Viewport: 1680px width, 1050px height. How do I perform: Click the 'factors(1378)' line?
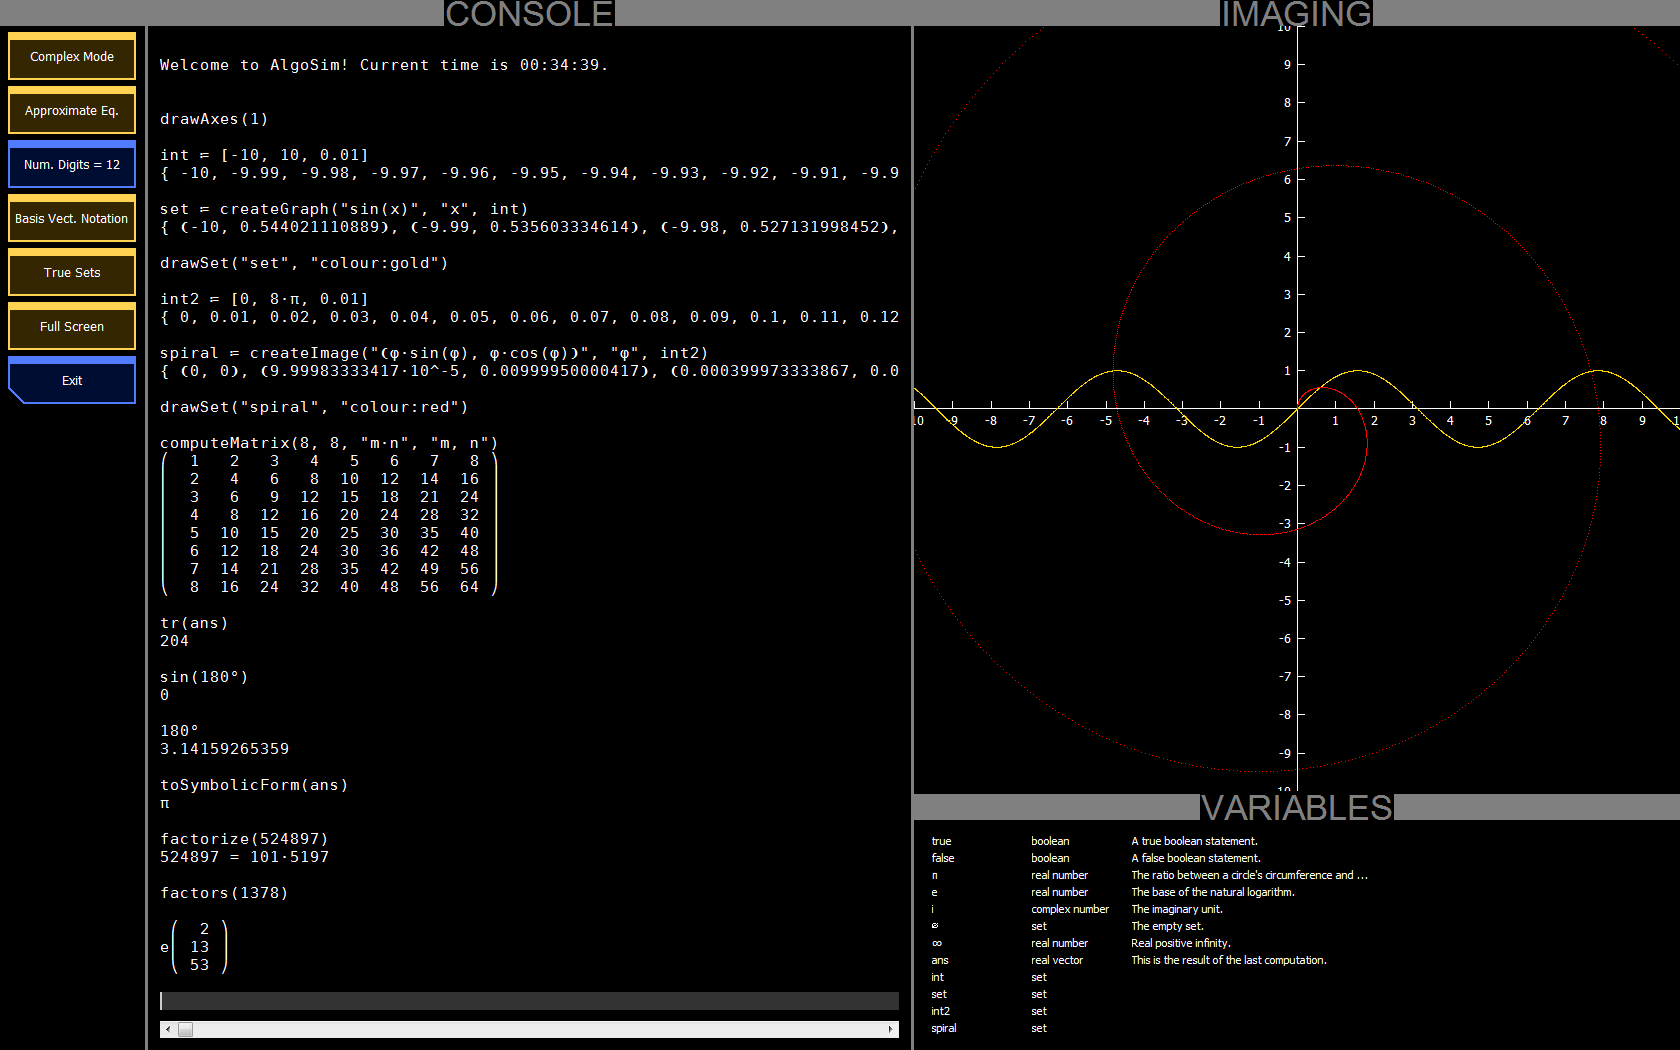pyautogui.click(x=224, y=893)
